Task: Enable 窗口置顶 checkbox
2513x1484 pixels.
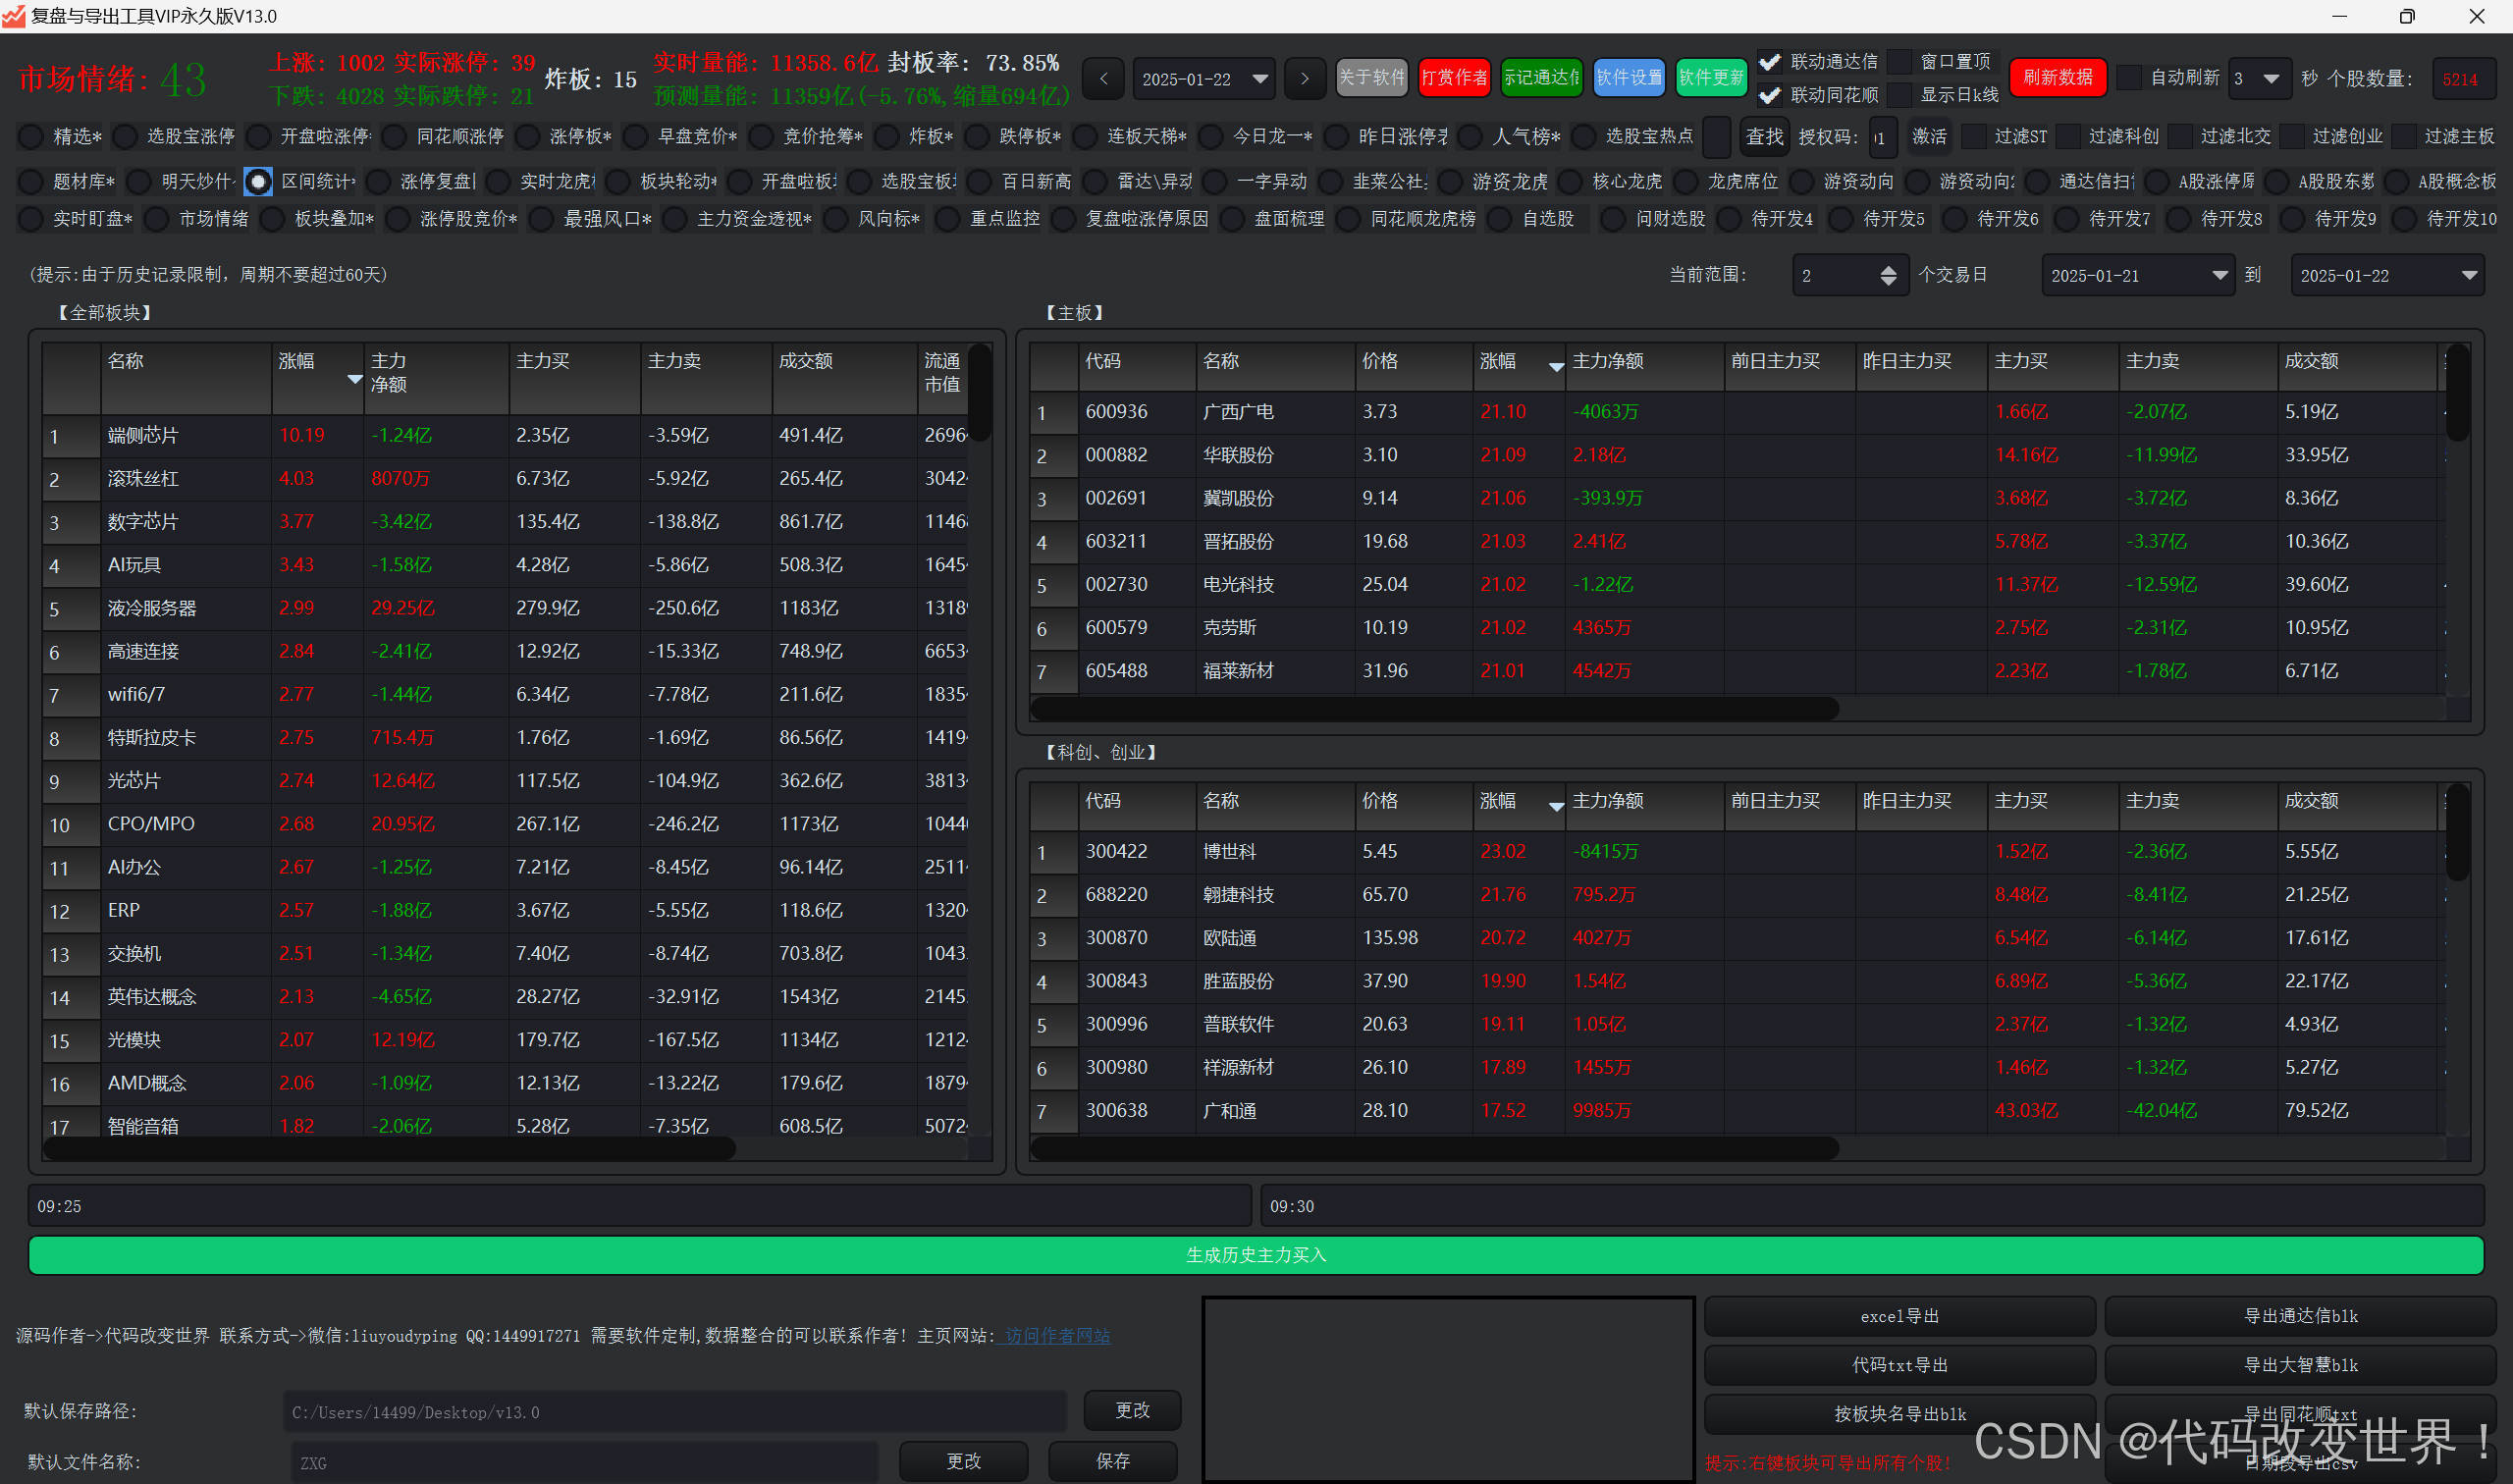Action: pos(1900,62)
